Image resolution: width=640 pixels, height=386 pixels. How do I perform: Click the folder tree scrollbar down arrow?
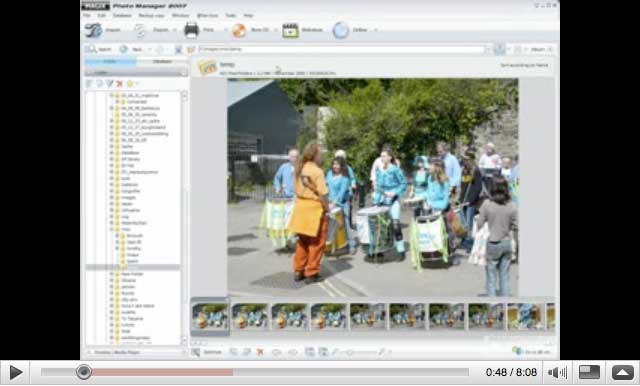pos(184,340)
